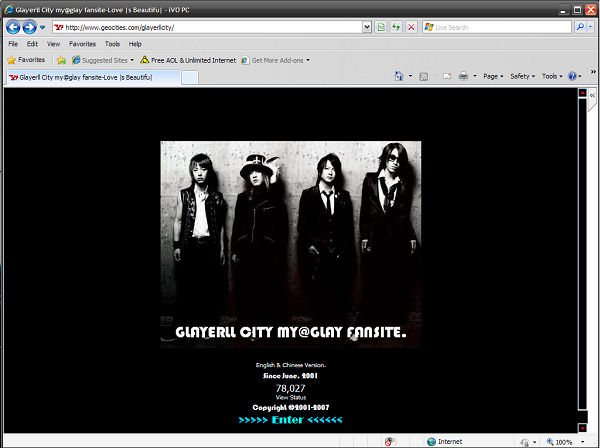
Task: Click the Refresh page icon
Action: tap(397, 27)
